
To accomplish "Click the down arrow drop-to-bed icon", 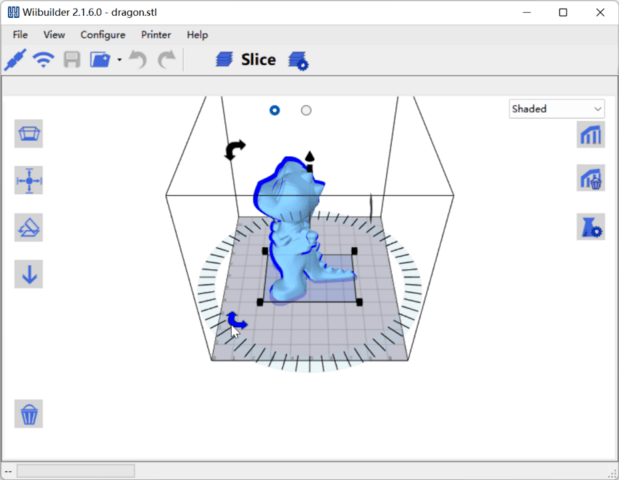I will coord(29,274).
